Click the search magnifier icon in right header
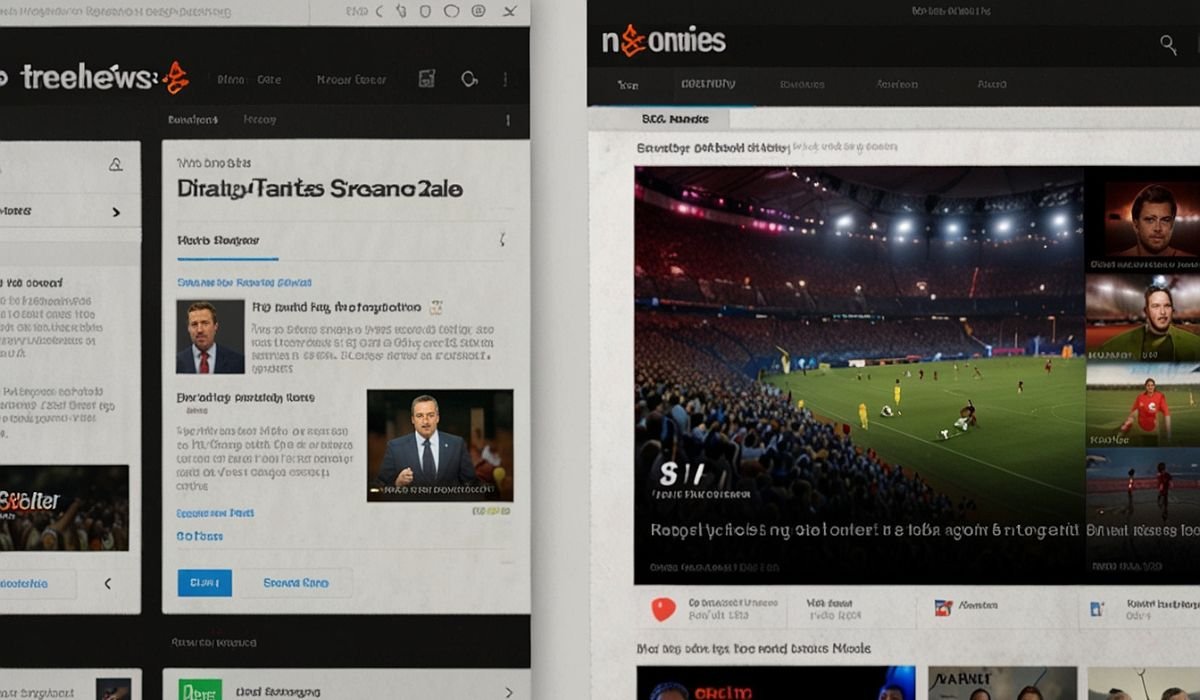This screenshot has height=700, width=1200. pos(1167,43)
